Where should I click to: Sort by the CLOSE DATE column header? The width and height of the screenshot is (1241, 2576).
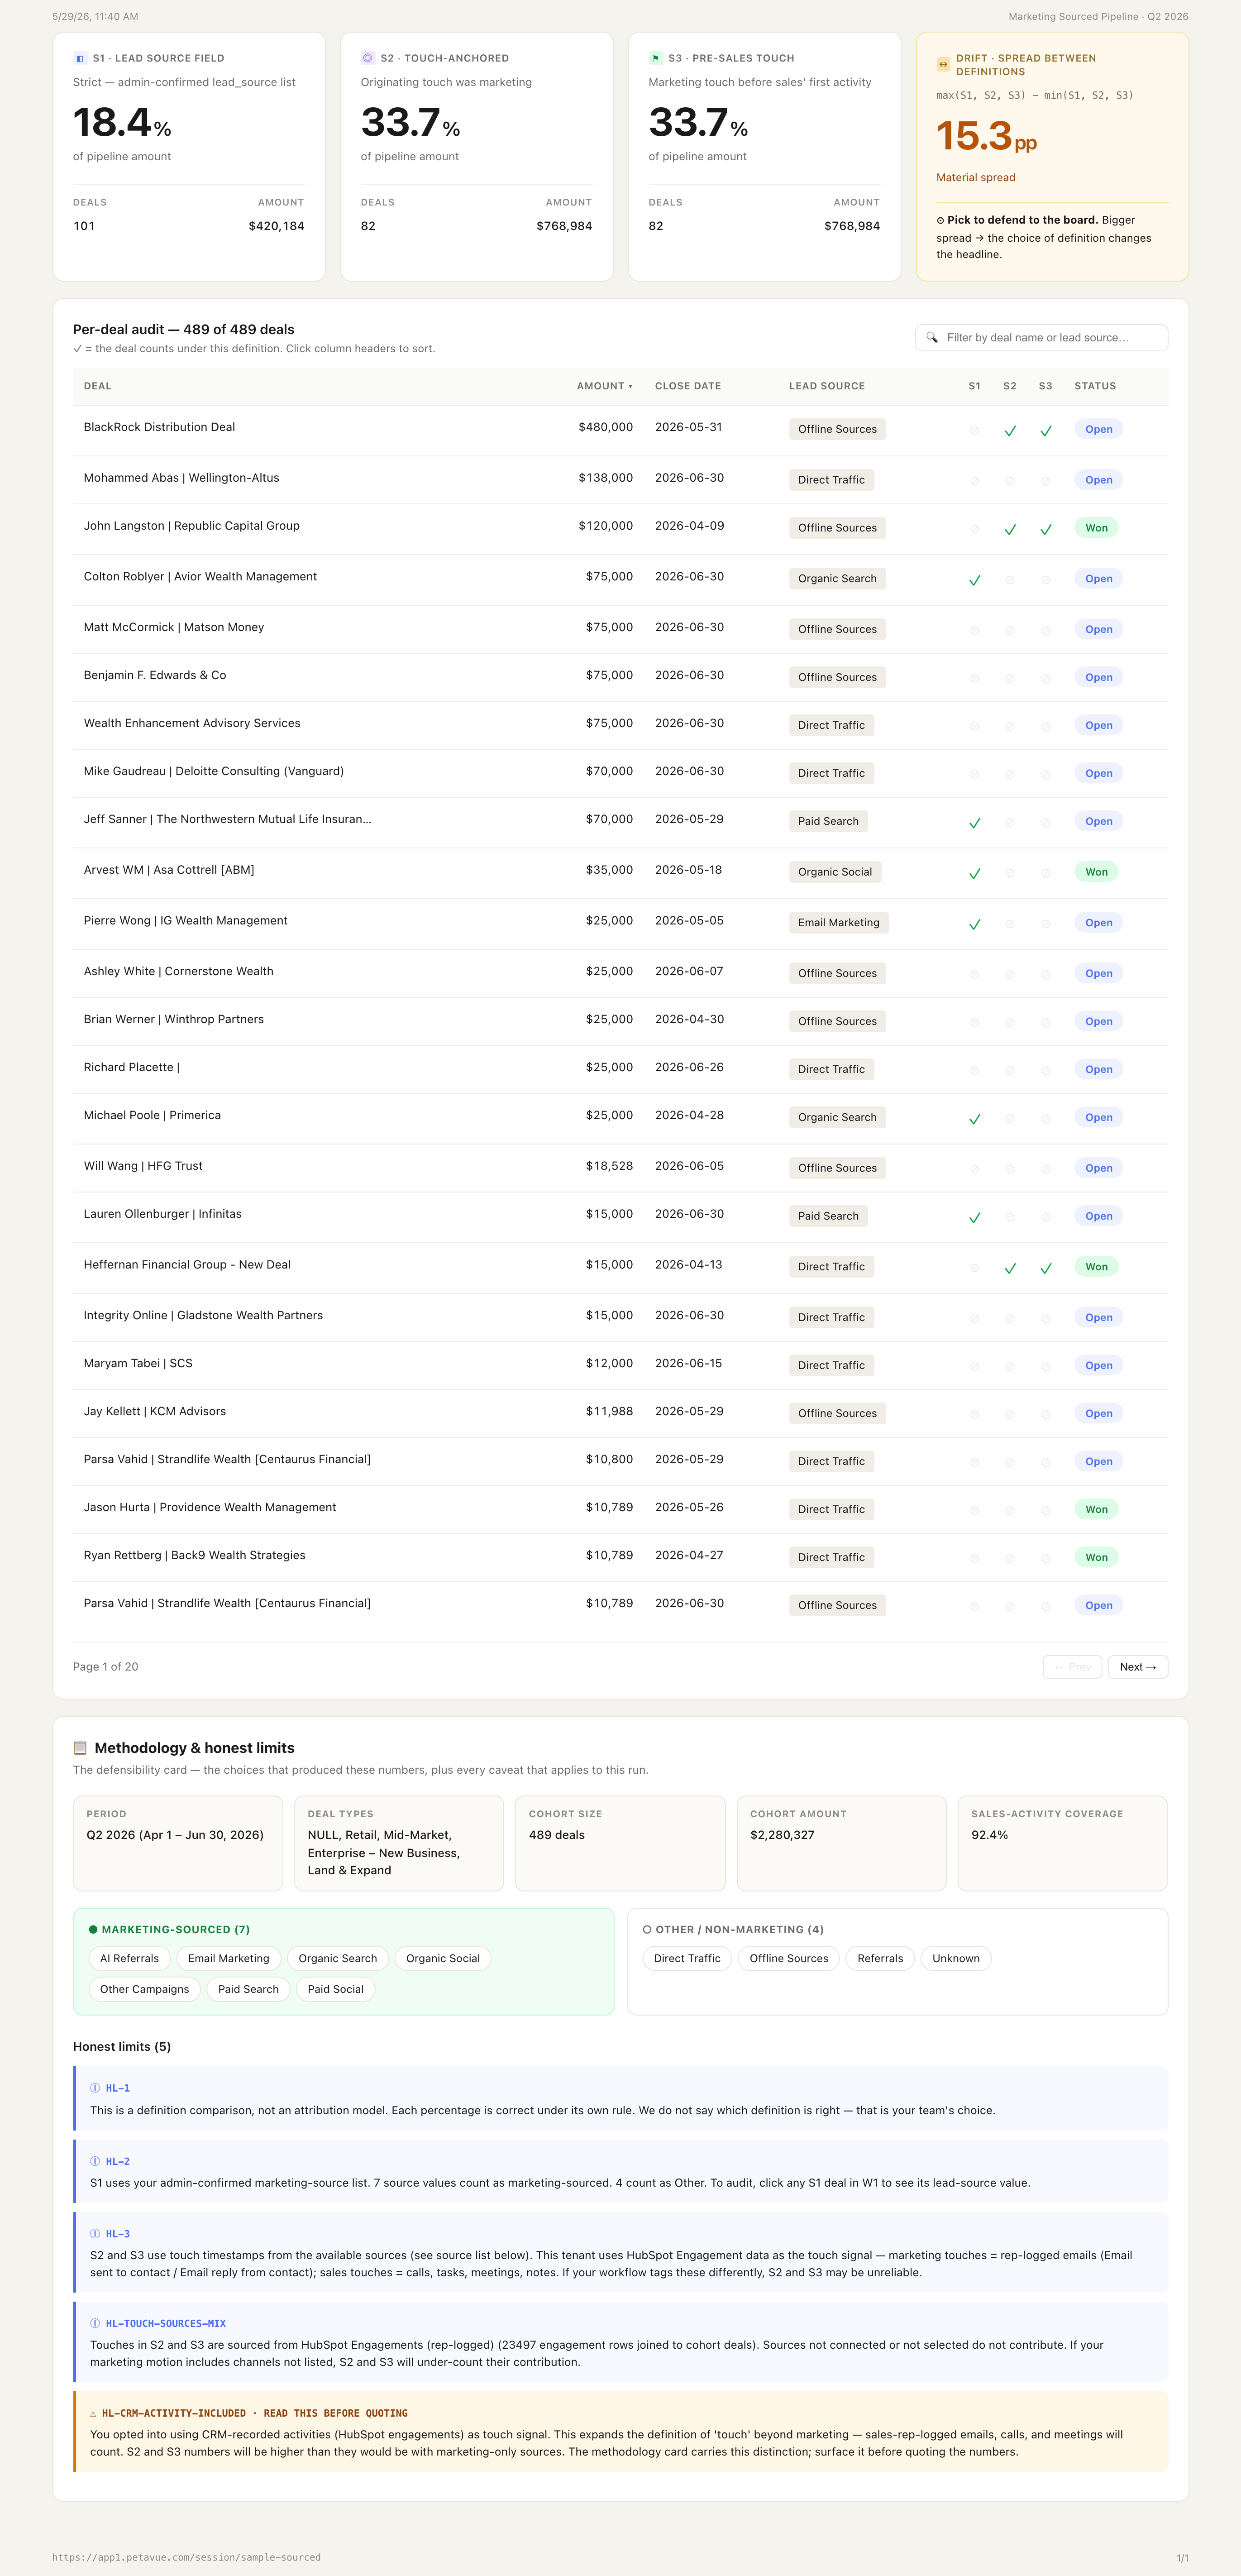688,386
